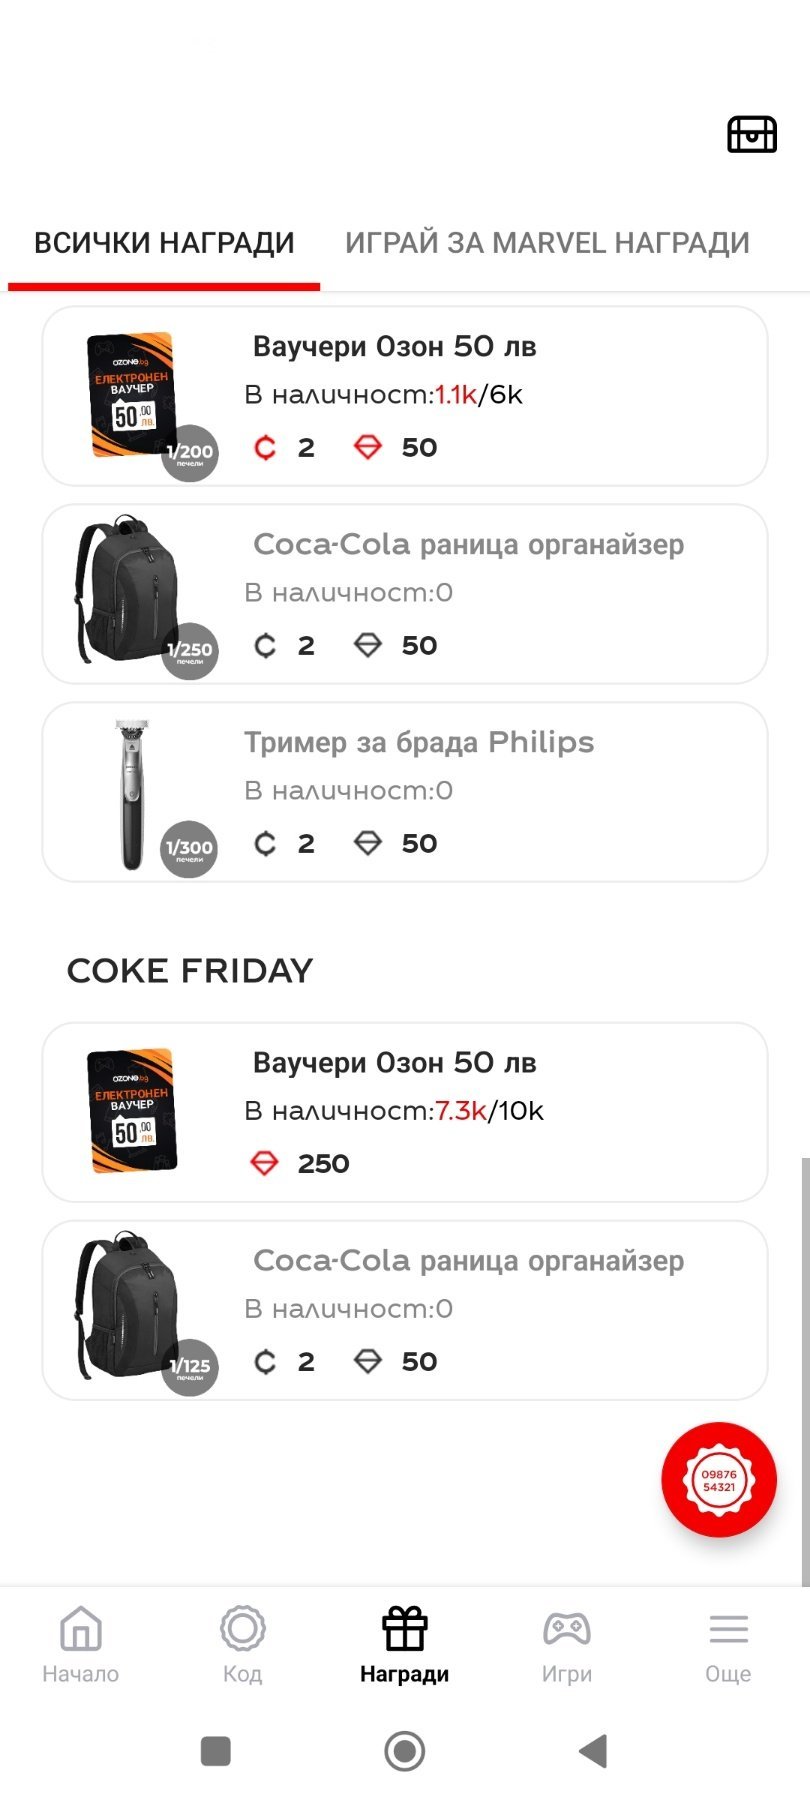Tap the red floating code scan button
Viewport: 810px width, 1800px height.
[719, 1479]
